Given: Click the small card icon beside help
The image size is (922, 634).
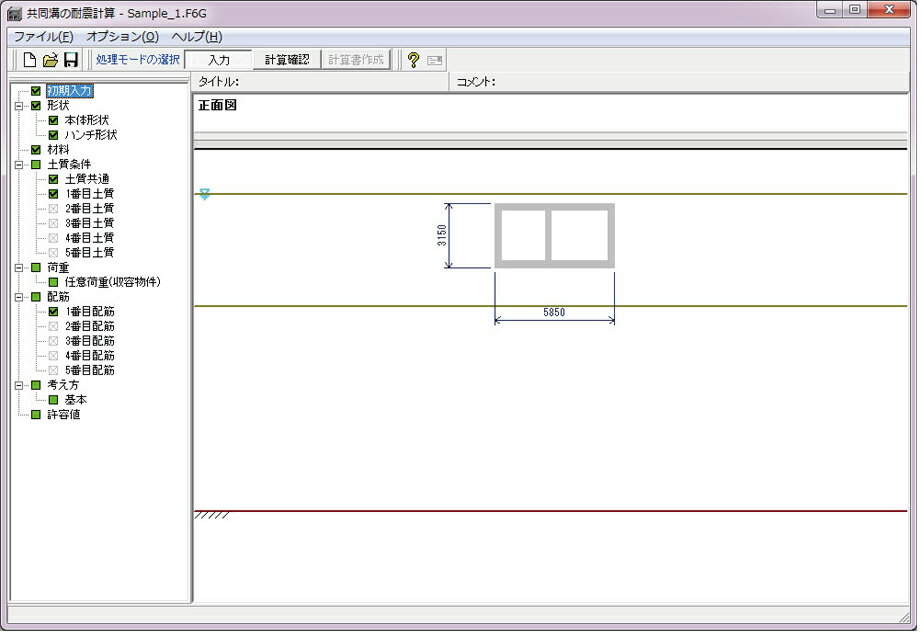Looking at the screenshot, I should (435, 60).
